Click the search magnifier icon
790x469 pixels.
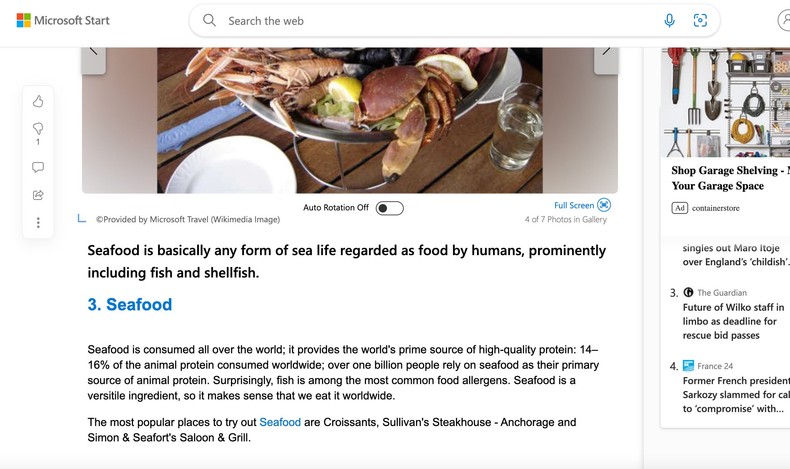[209, 20]
